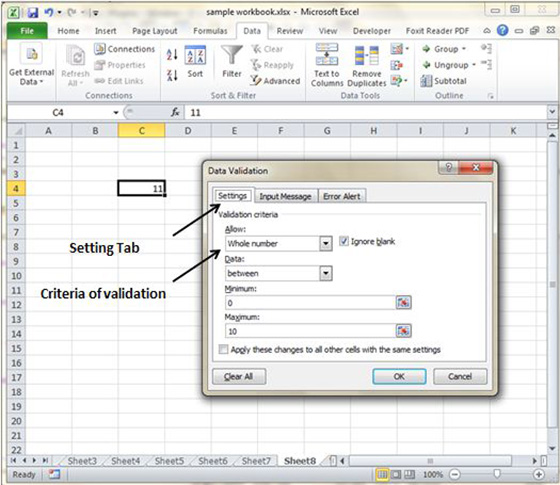Open the Data condition dropdown
560x485 pixels.
click(x=325, y=274)
